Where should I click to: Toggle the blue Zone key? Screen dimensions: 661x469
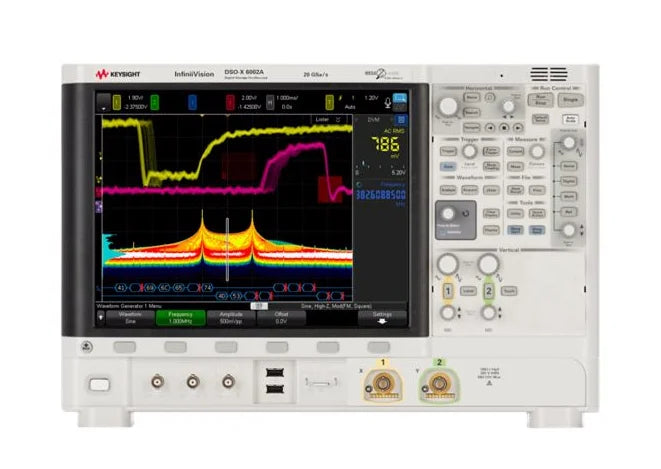448,166
